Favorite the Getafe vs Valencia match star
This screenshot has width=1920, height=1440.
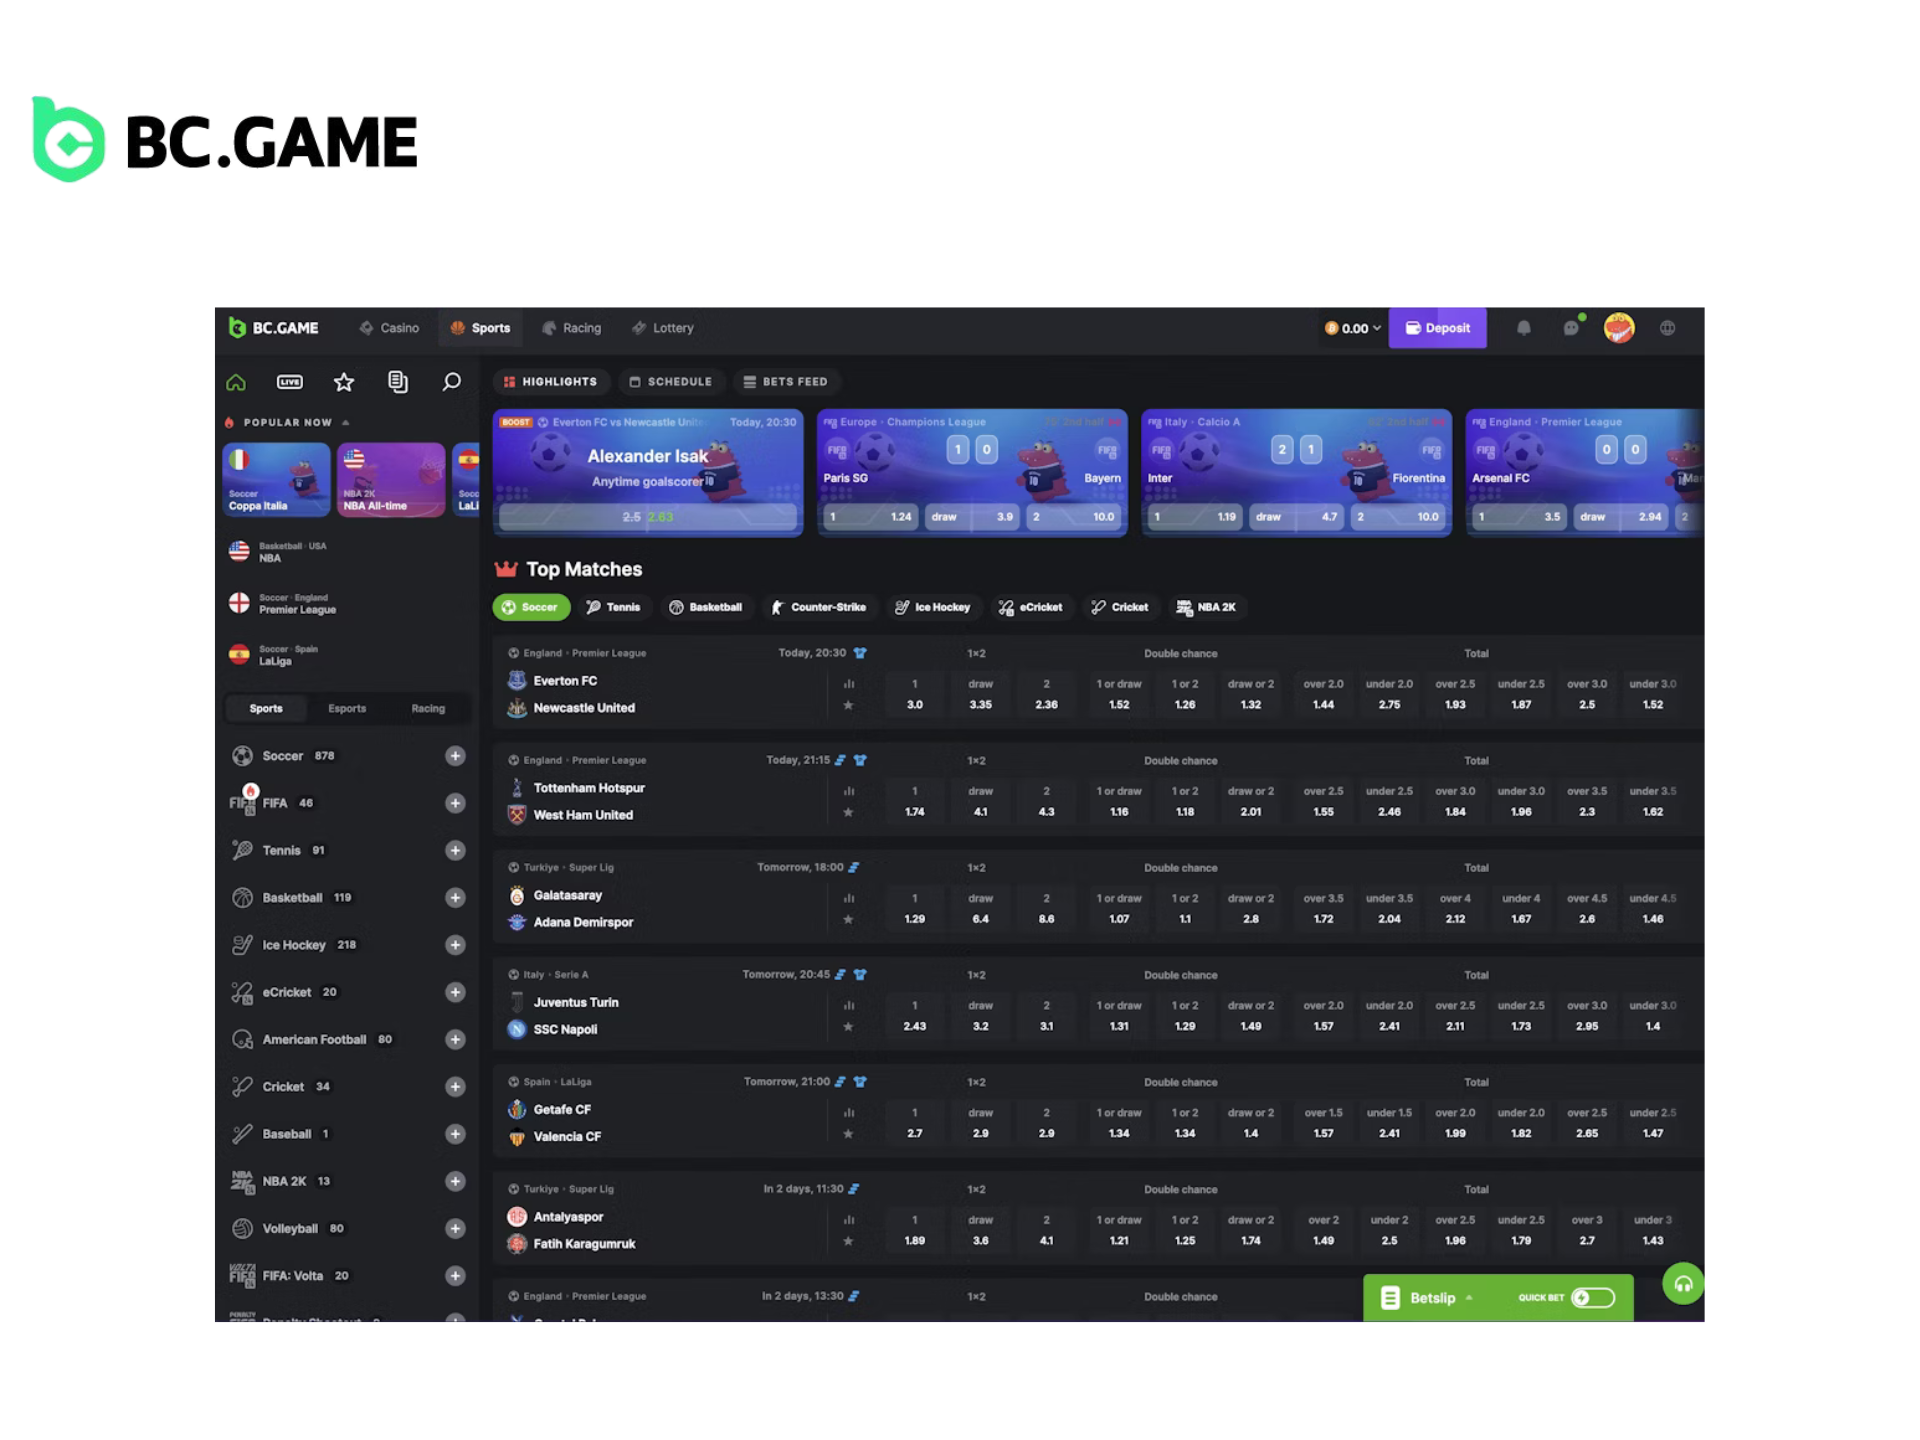[849, 1133]
